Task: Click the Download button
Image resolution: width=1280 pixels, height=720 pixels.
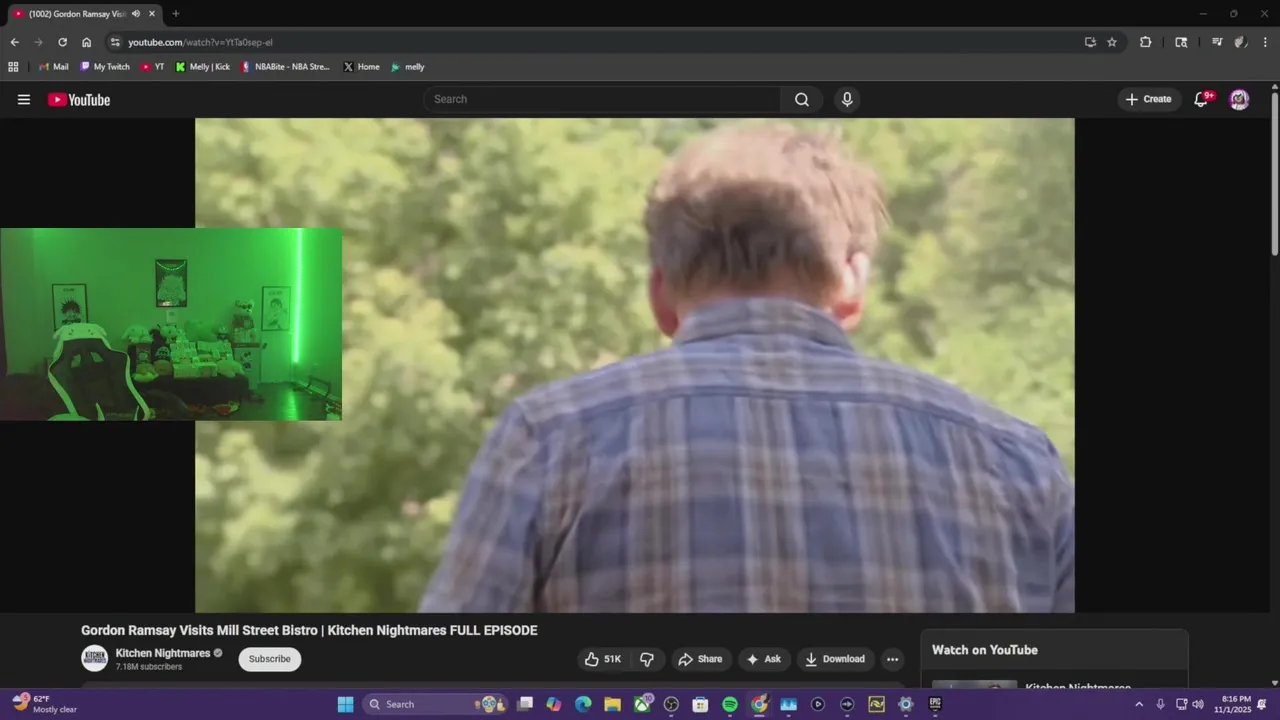Action: [835, 659]
